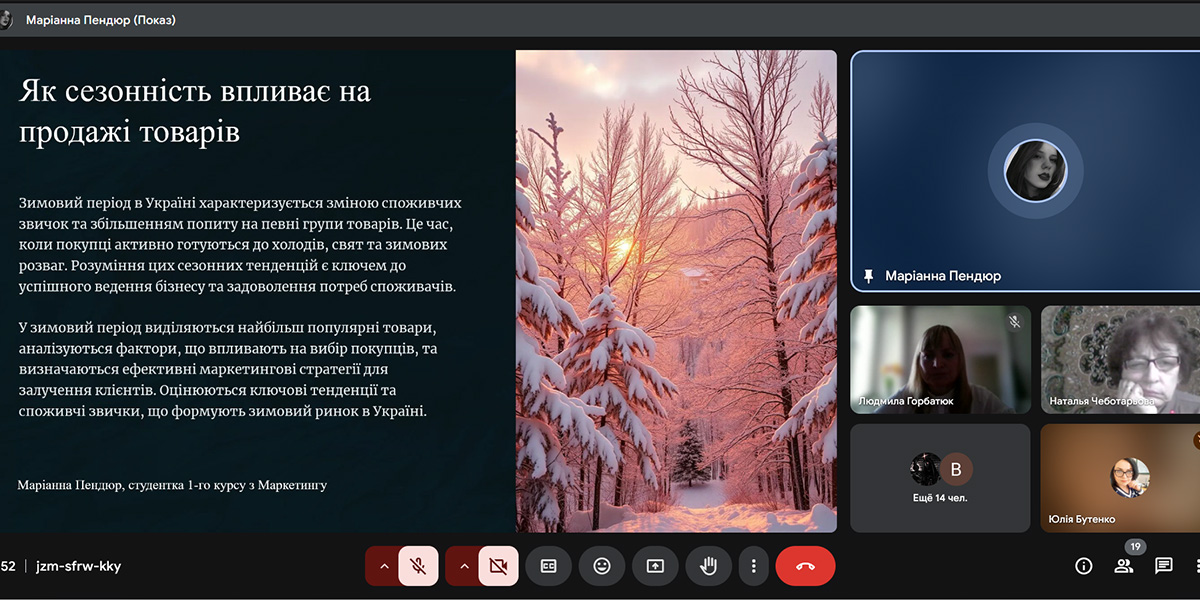This screenshot has height=600, width=1200.
Task: Open the emoji reactions button
Action: 602,566
